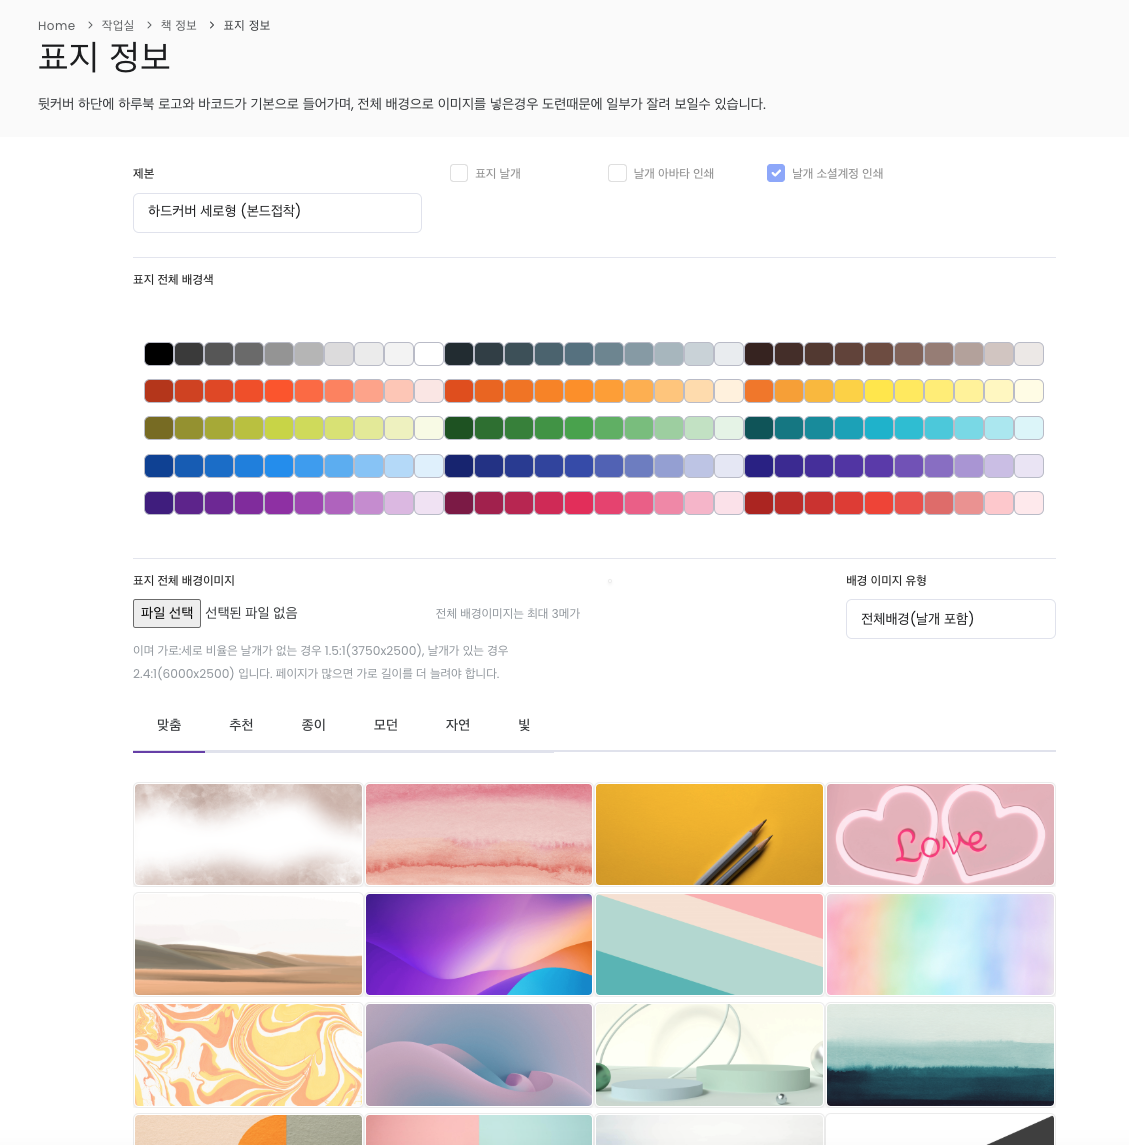Screen dimensions: 1129x1145
Task: Pick the Love hearts background thumbnail
Action: click(x=941, y=834)
